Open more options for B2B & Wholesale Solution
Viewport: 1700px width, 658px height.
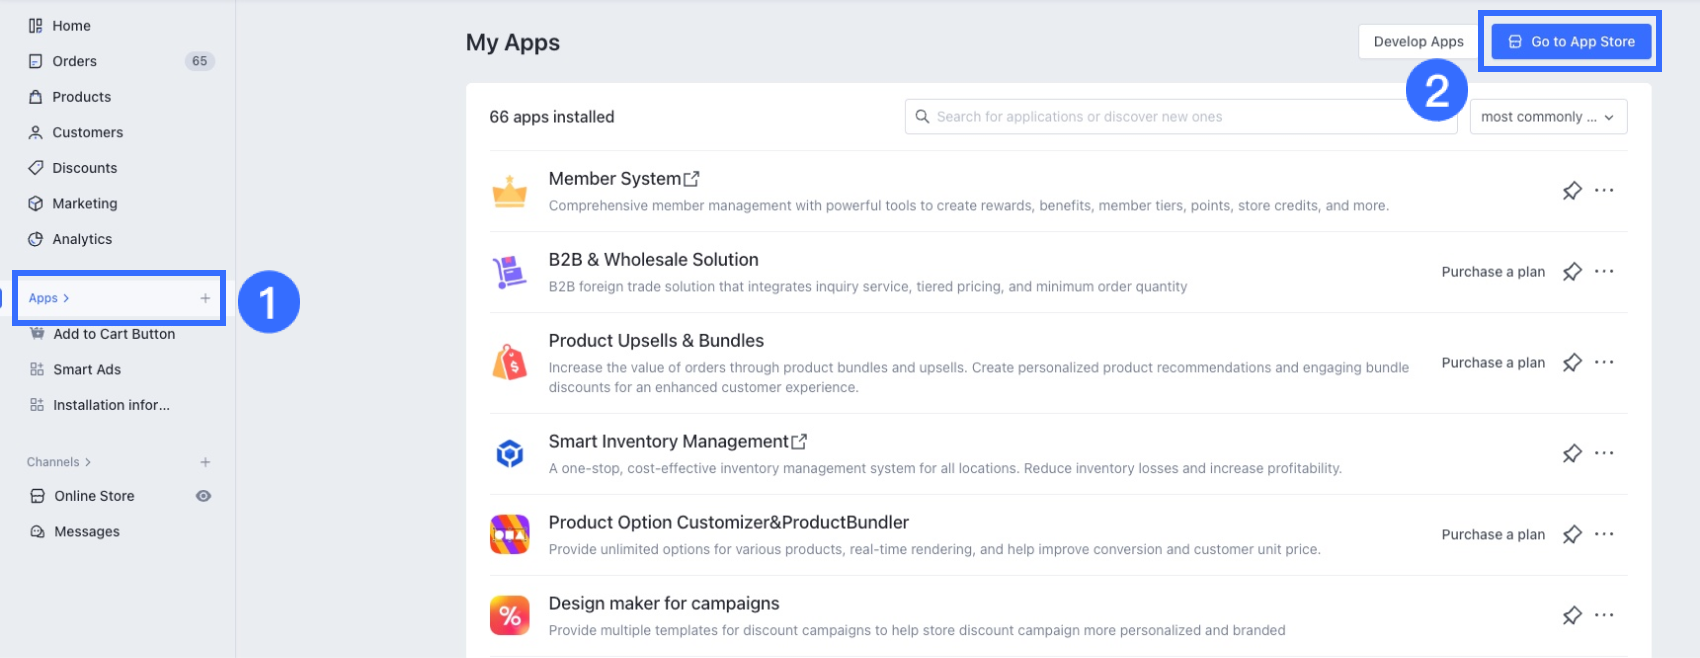(x=1604, y=272)
